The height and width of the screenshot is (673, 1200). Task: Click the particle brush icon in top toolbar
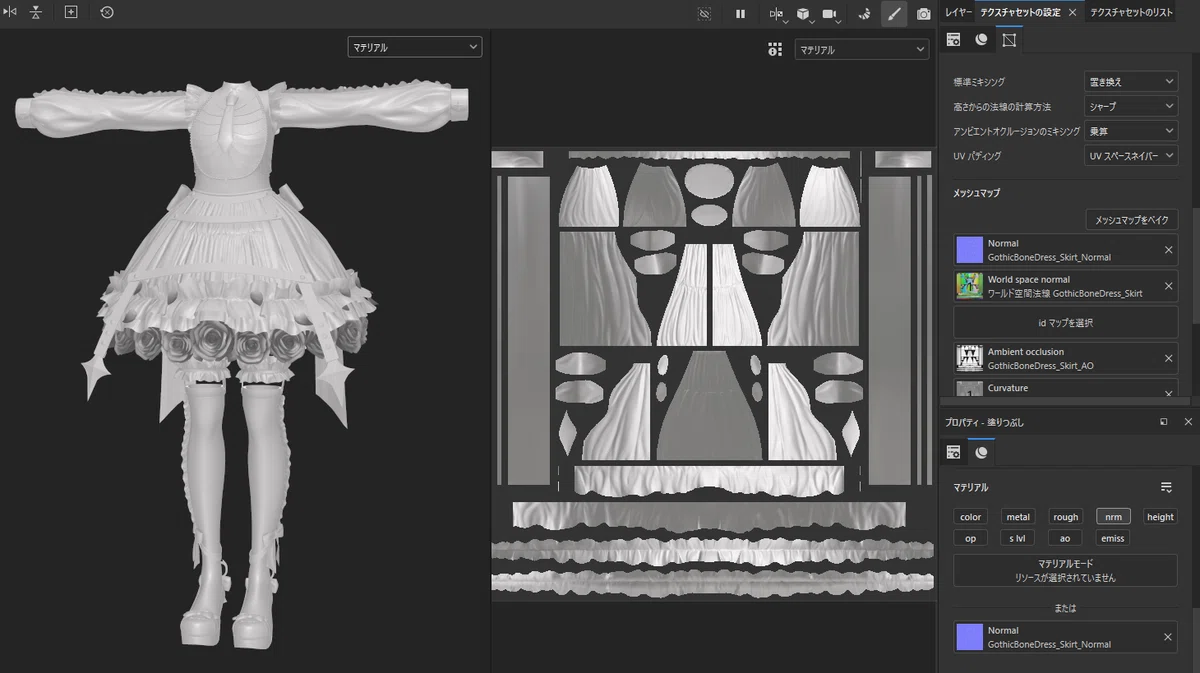pyautogui.click(x=866, y=13)
